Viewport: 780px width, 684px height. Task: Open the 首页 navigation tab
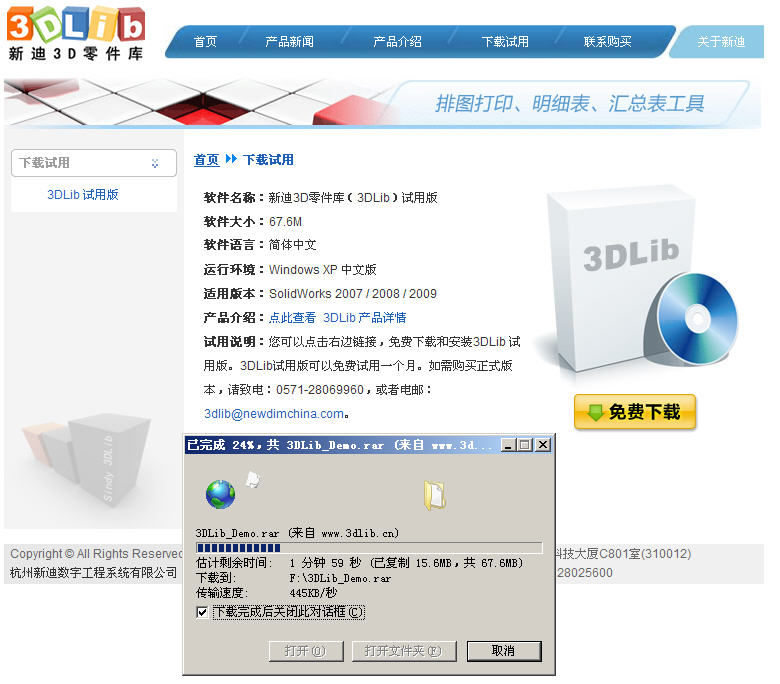click(205, 41)
